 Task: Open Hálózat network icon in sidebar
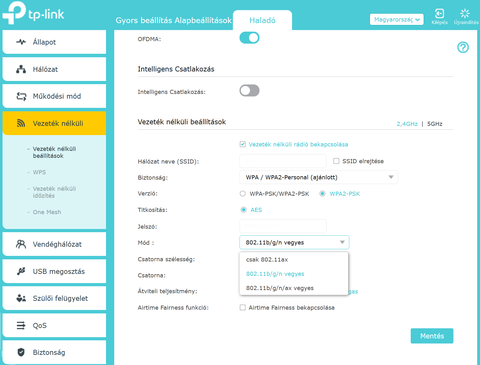click(x=21, y=69)
